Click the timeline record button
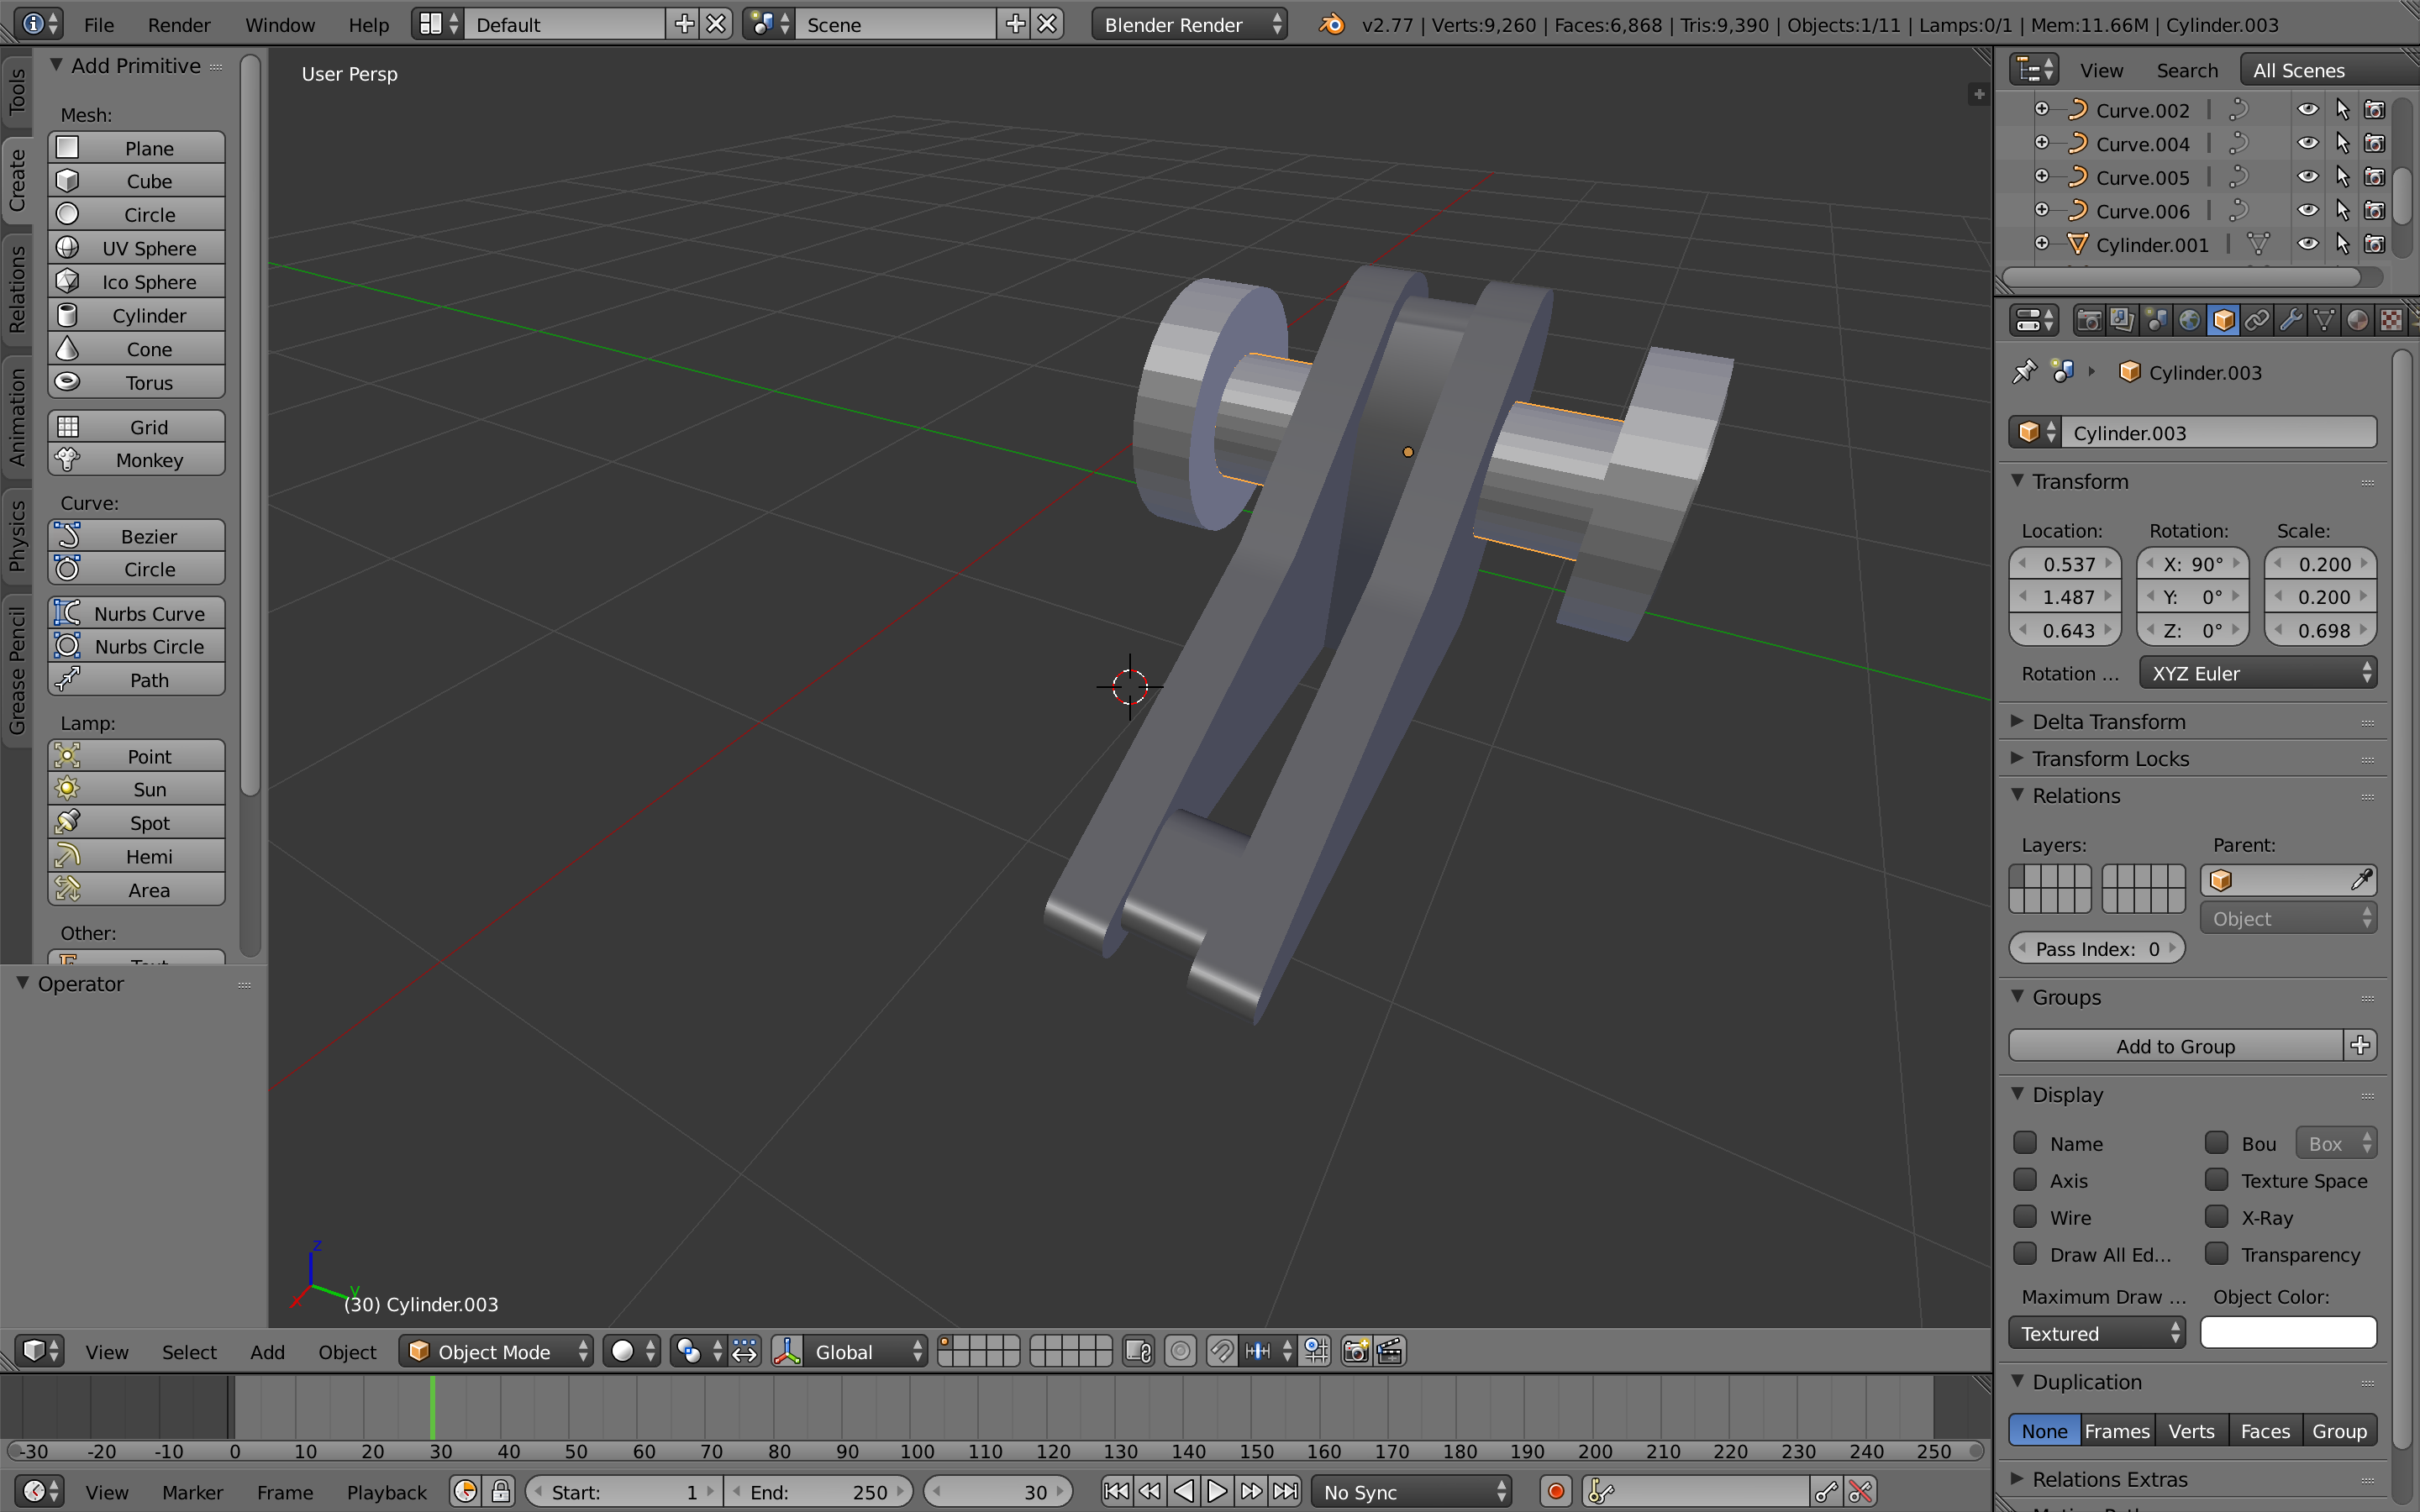The width and height of the screenshot is (2420, 1512). pos(1555,1491)
